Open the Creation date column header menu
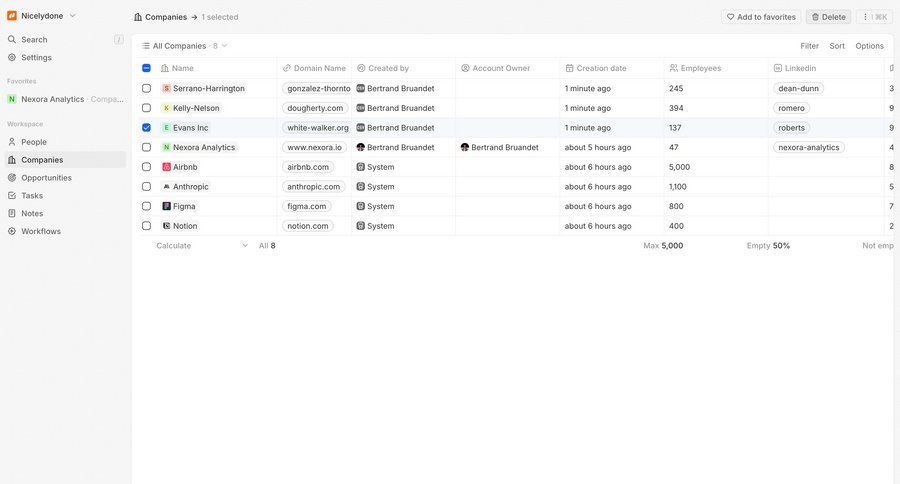 tap(612, 68)
